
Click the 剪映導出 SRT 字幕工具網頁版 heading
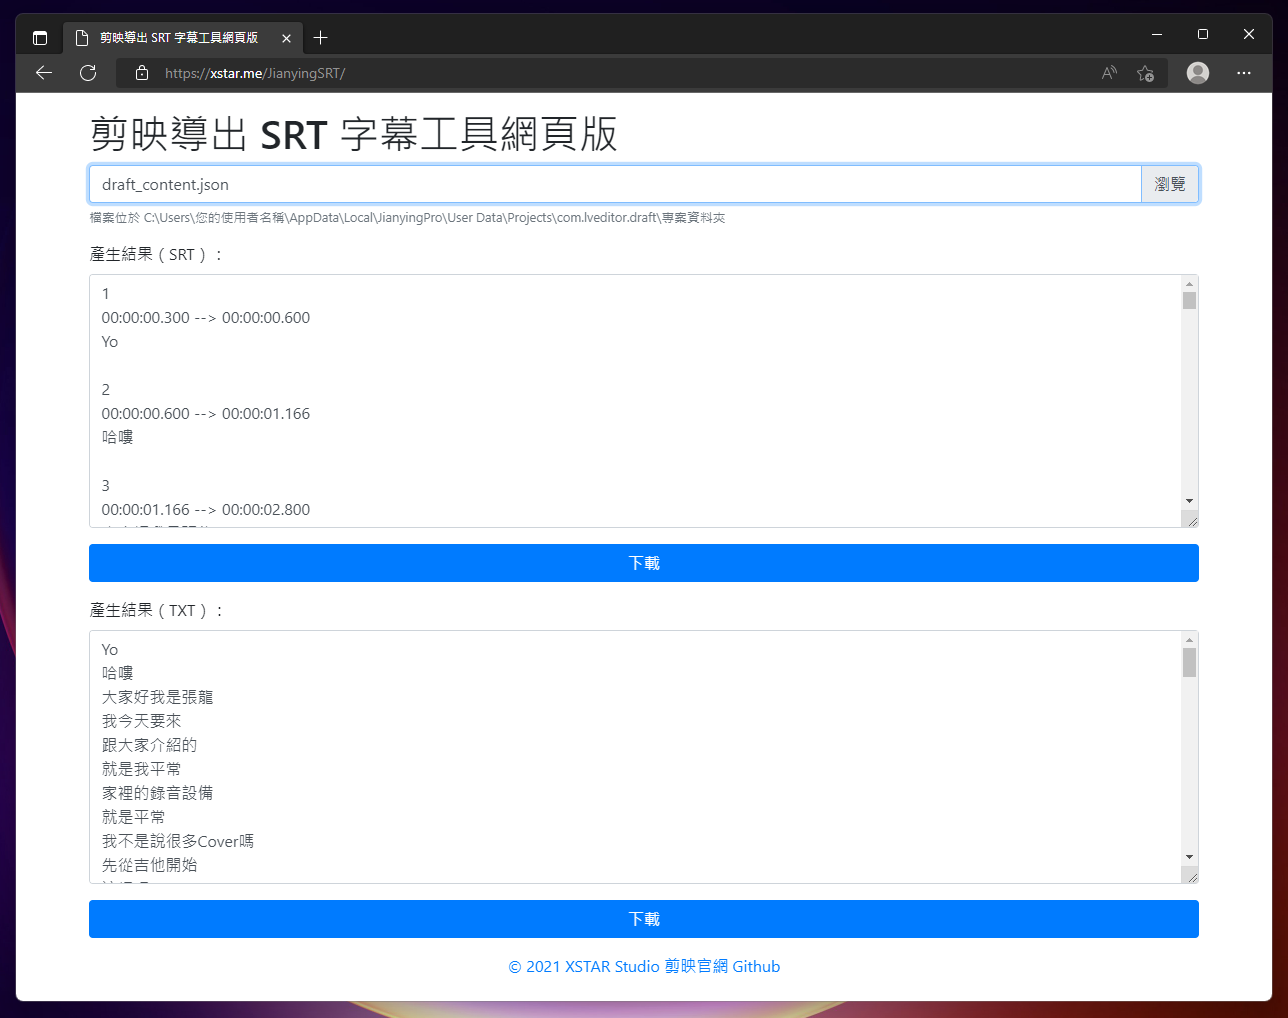[354, 134]
